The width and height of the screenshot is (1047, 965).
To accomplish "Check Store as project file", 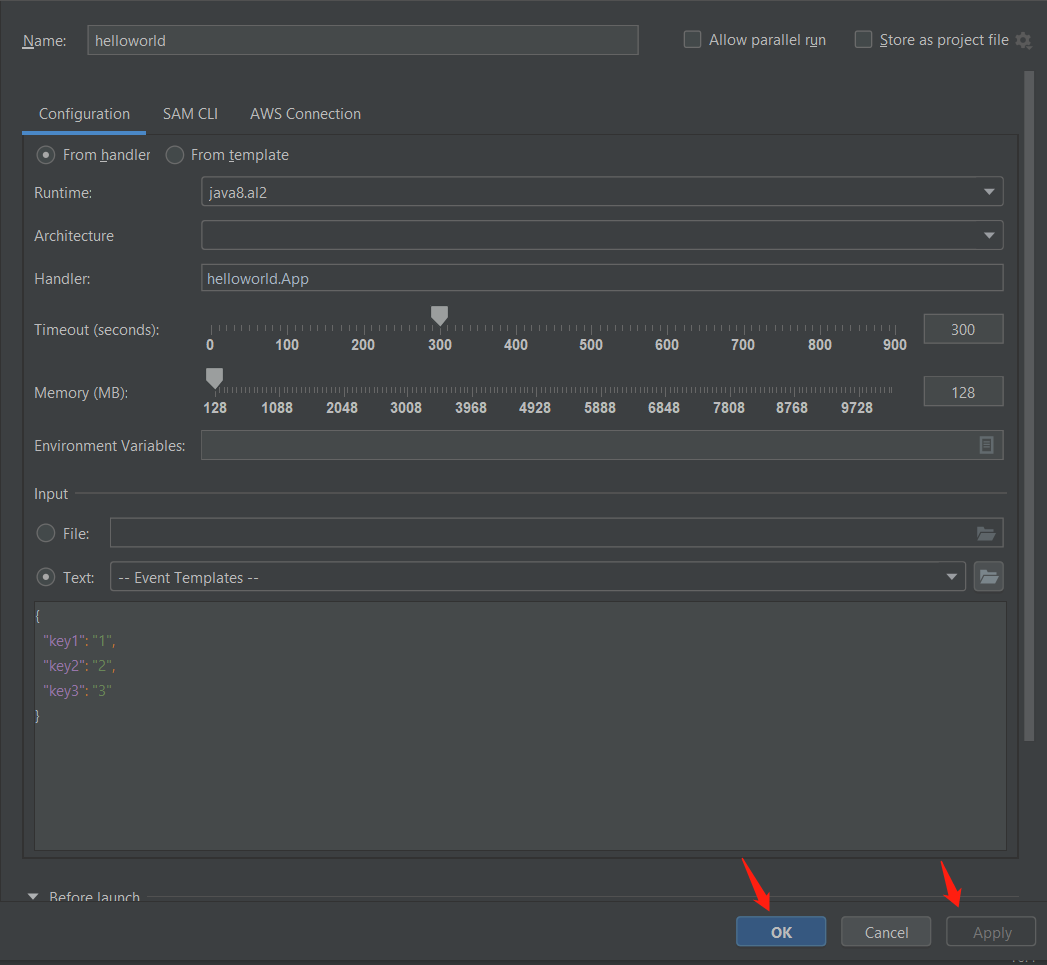I will tap(864, 40).
